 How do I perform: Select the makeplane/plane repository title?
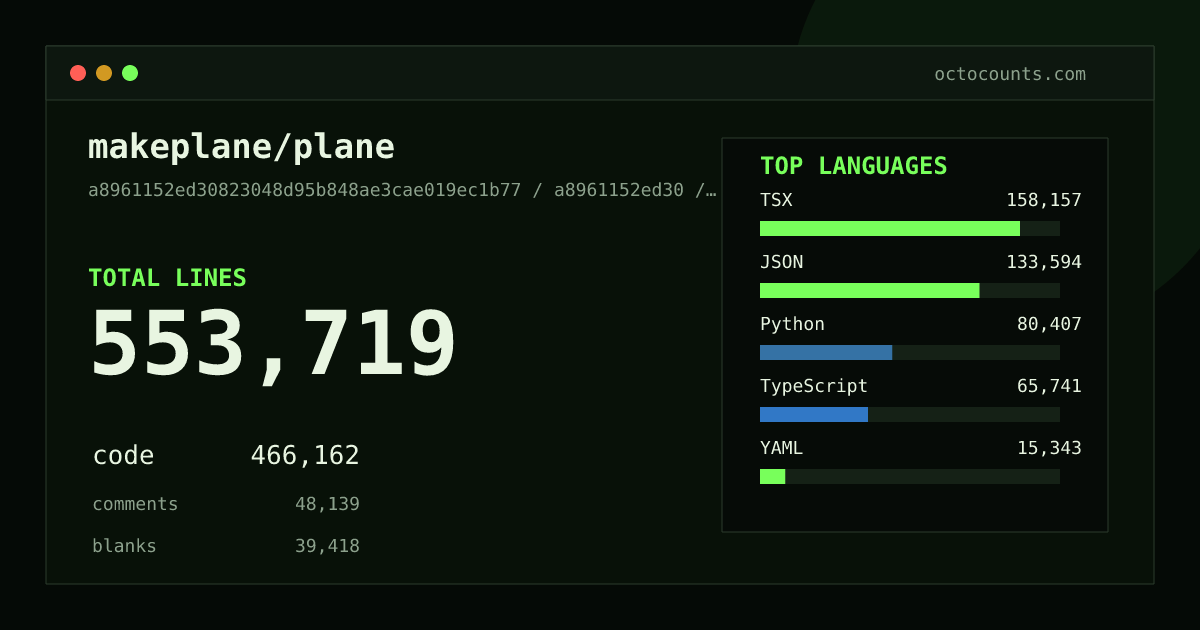pyautogui.click(x=241, y=147)
